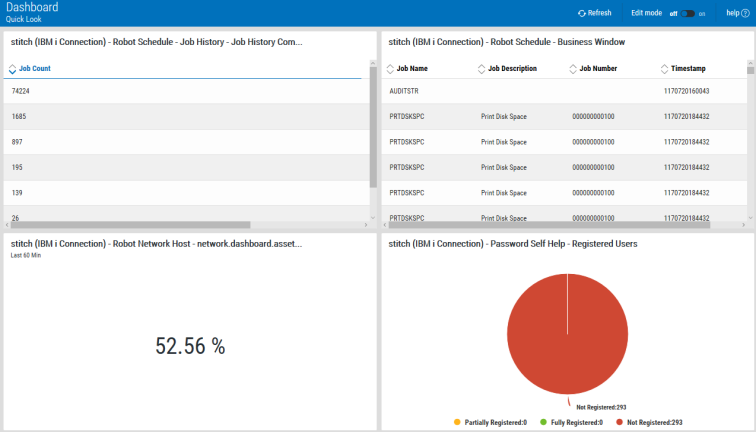The height and width of the screenshot is (432, 756).
Task: Click the Refresh icon in header
Action: pyautogui.click(x=582, y=13)
